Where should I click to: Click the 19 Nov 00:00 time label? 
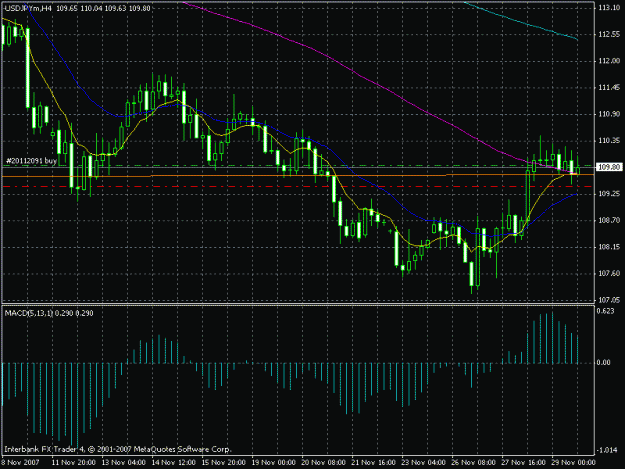click(x=273, y=463)
